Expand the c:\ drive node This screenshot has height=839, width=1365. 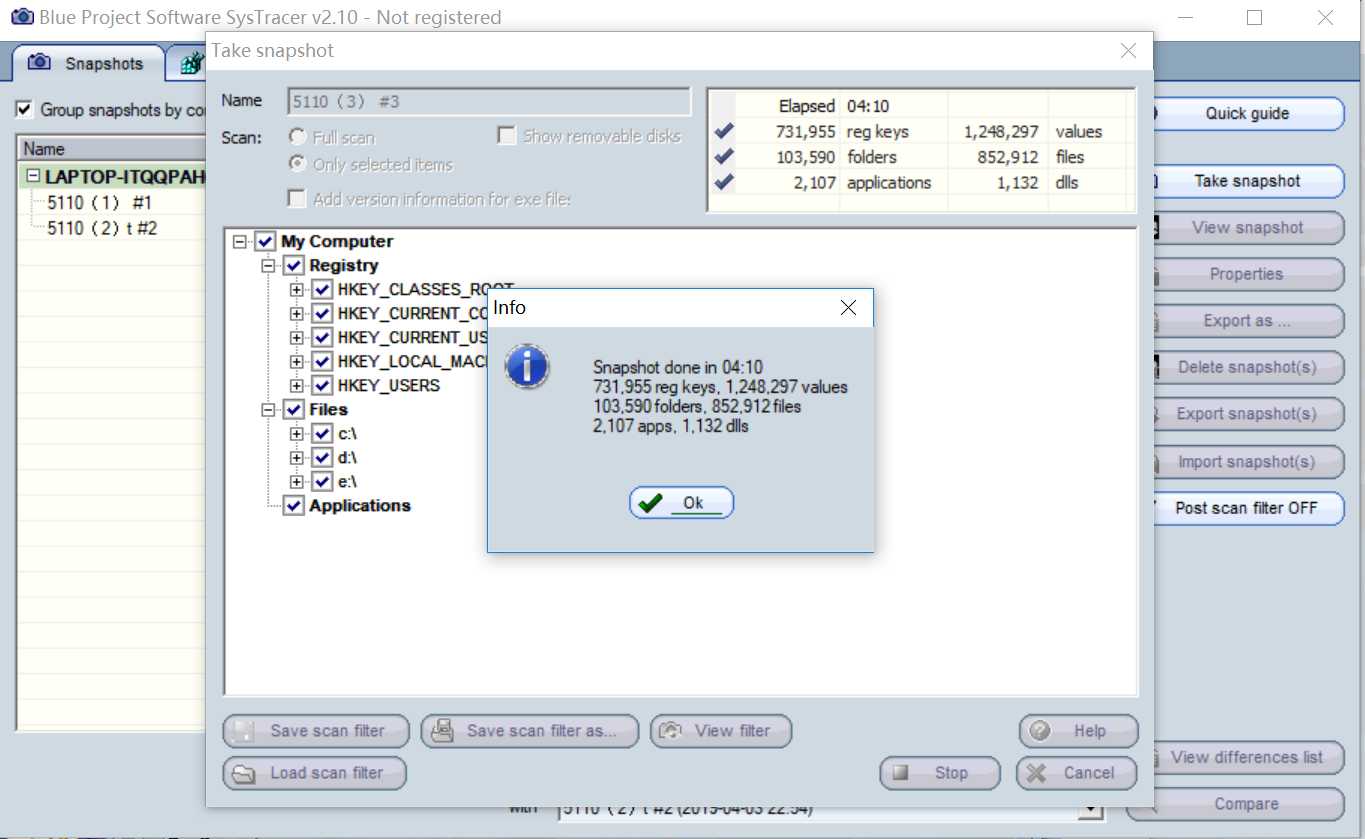tap(296, 433)
